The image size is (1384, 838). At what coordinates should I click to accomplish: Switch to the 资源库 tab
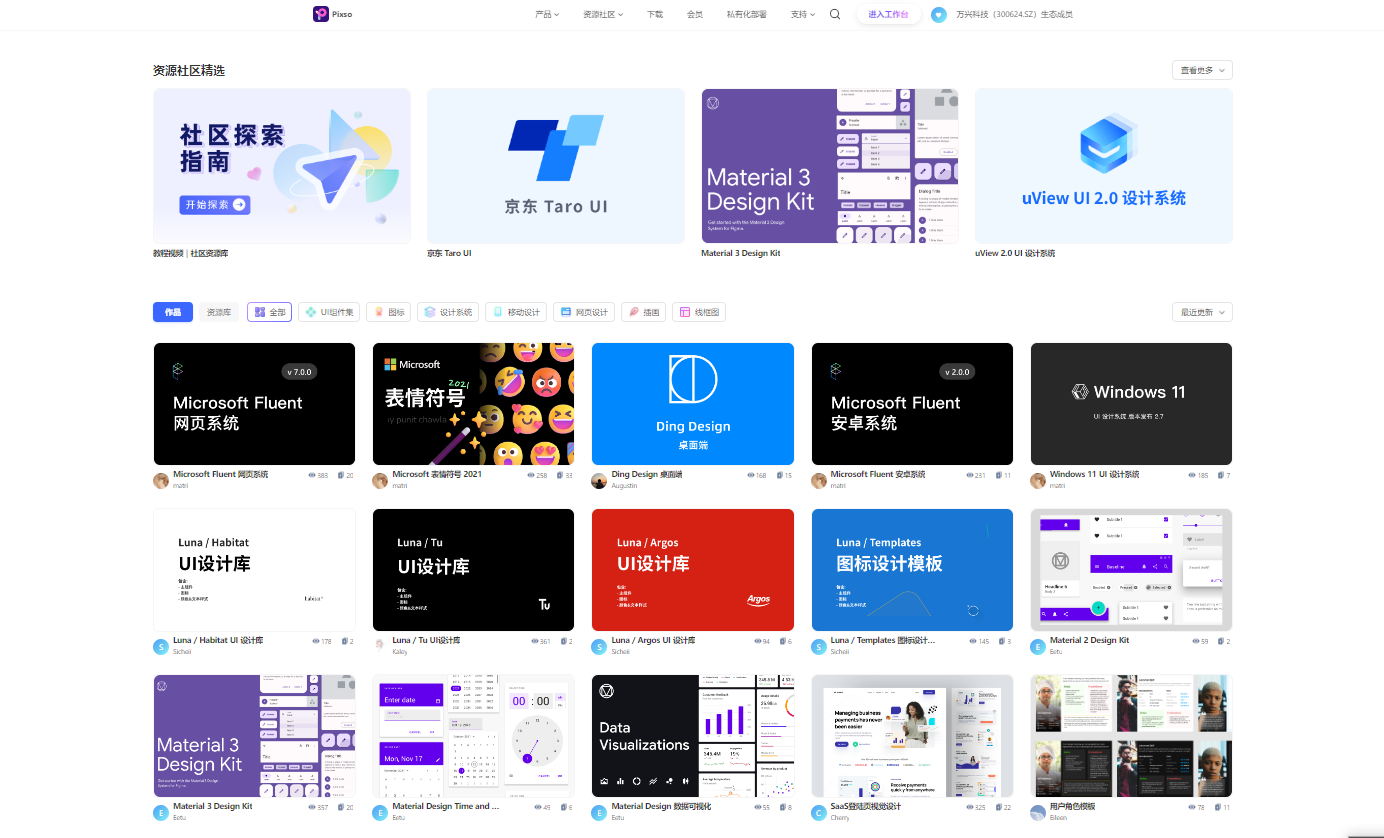coord(219,312)
